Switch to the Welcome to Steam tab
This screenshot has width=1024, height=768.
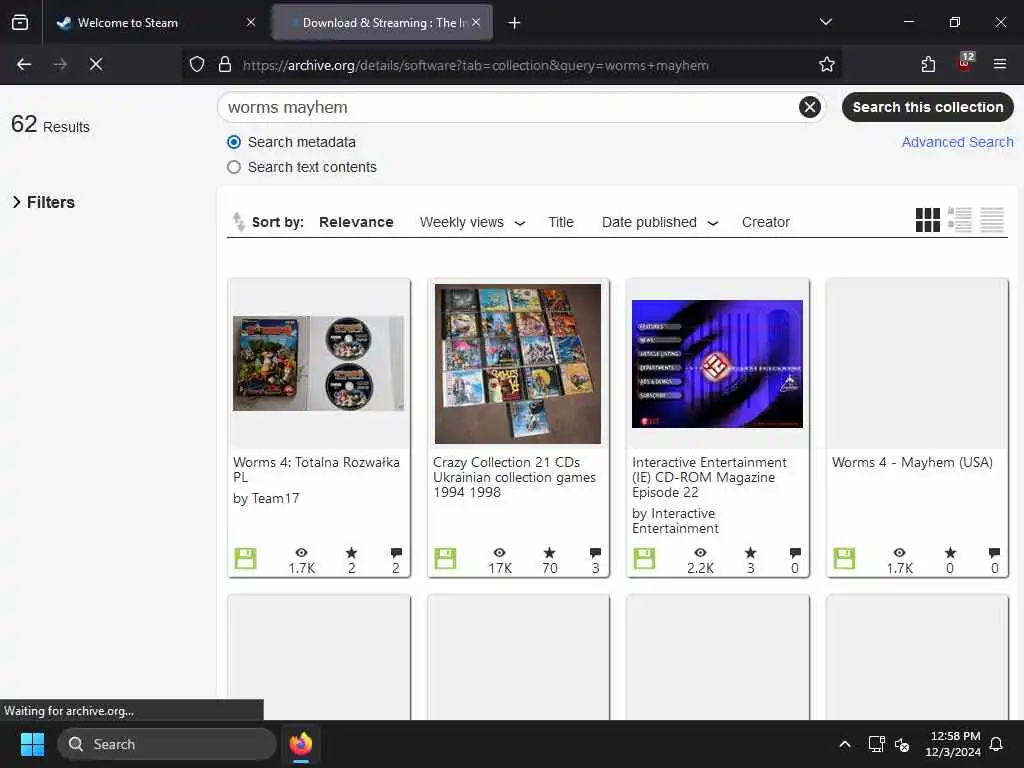pos(155,22)
